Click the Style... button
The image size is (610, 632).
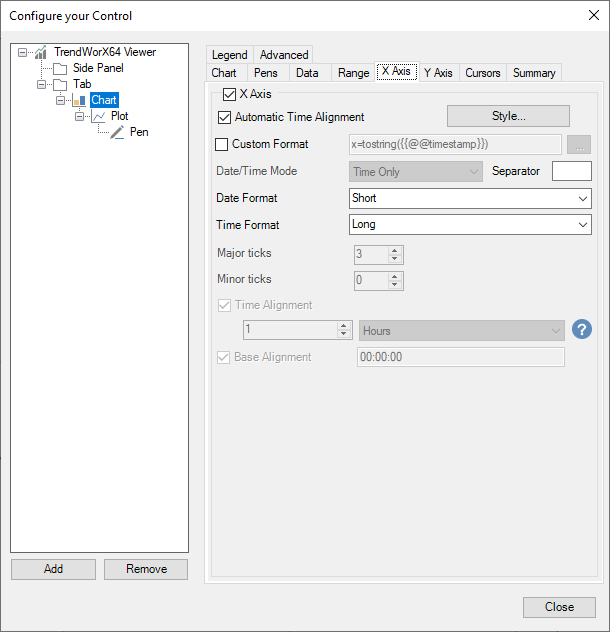[508, 116]
